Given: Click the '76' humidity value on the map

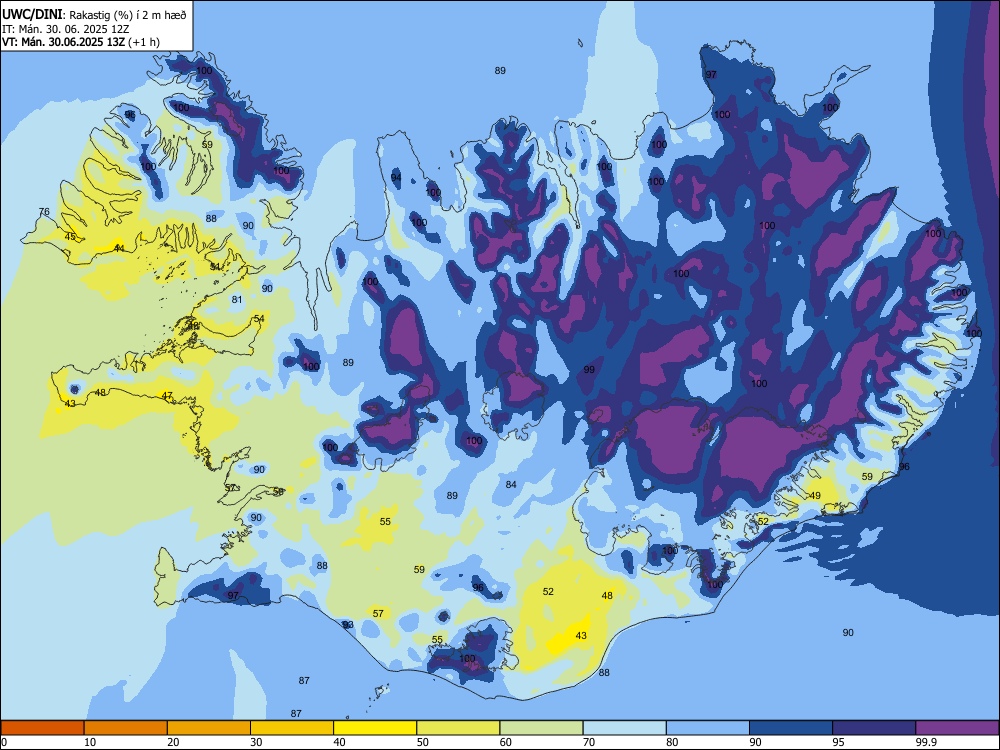Looking at the screenshot, I should (x=44, y=212).
